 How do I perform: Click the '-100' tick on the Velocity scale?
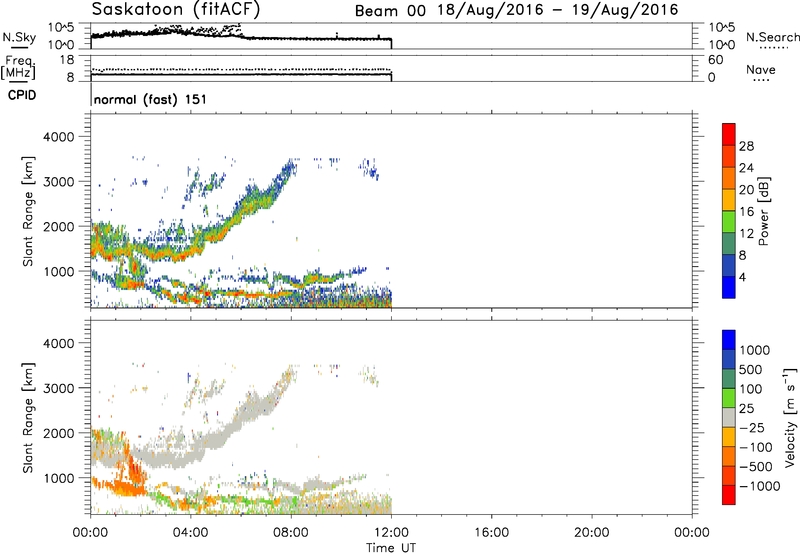point(756,447)
